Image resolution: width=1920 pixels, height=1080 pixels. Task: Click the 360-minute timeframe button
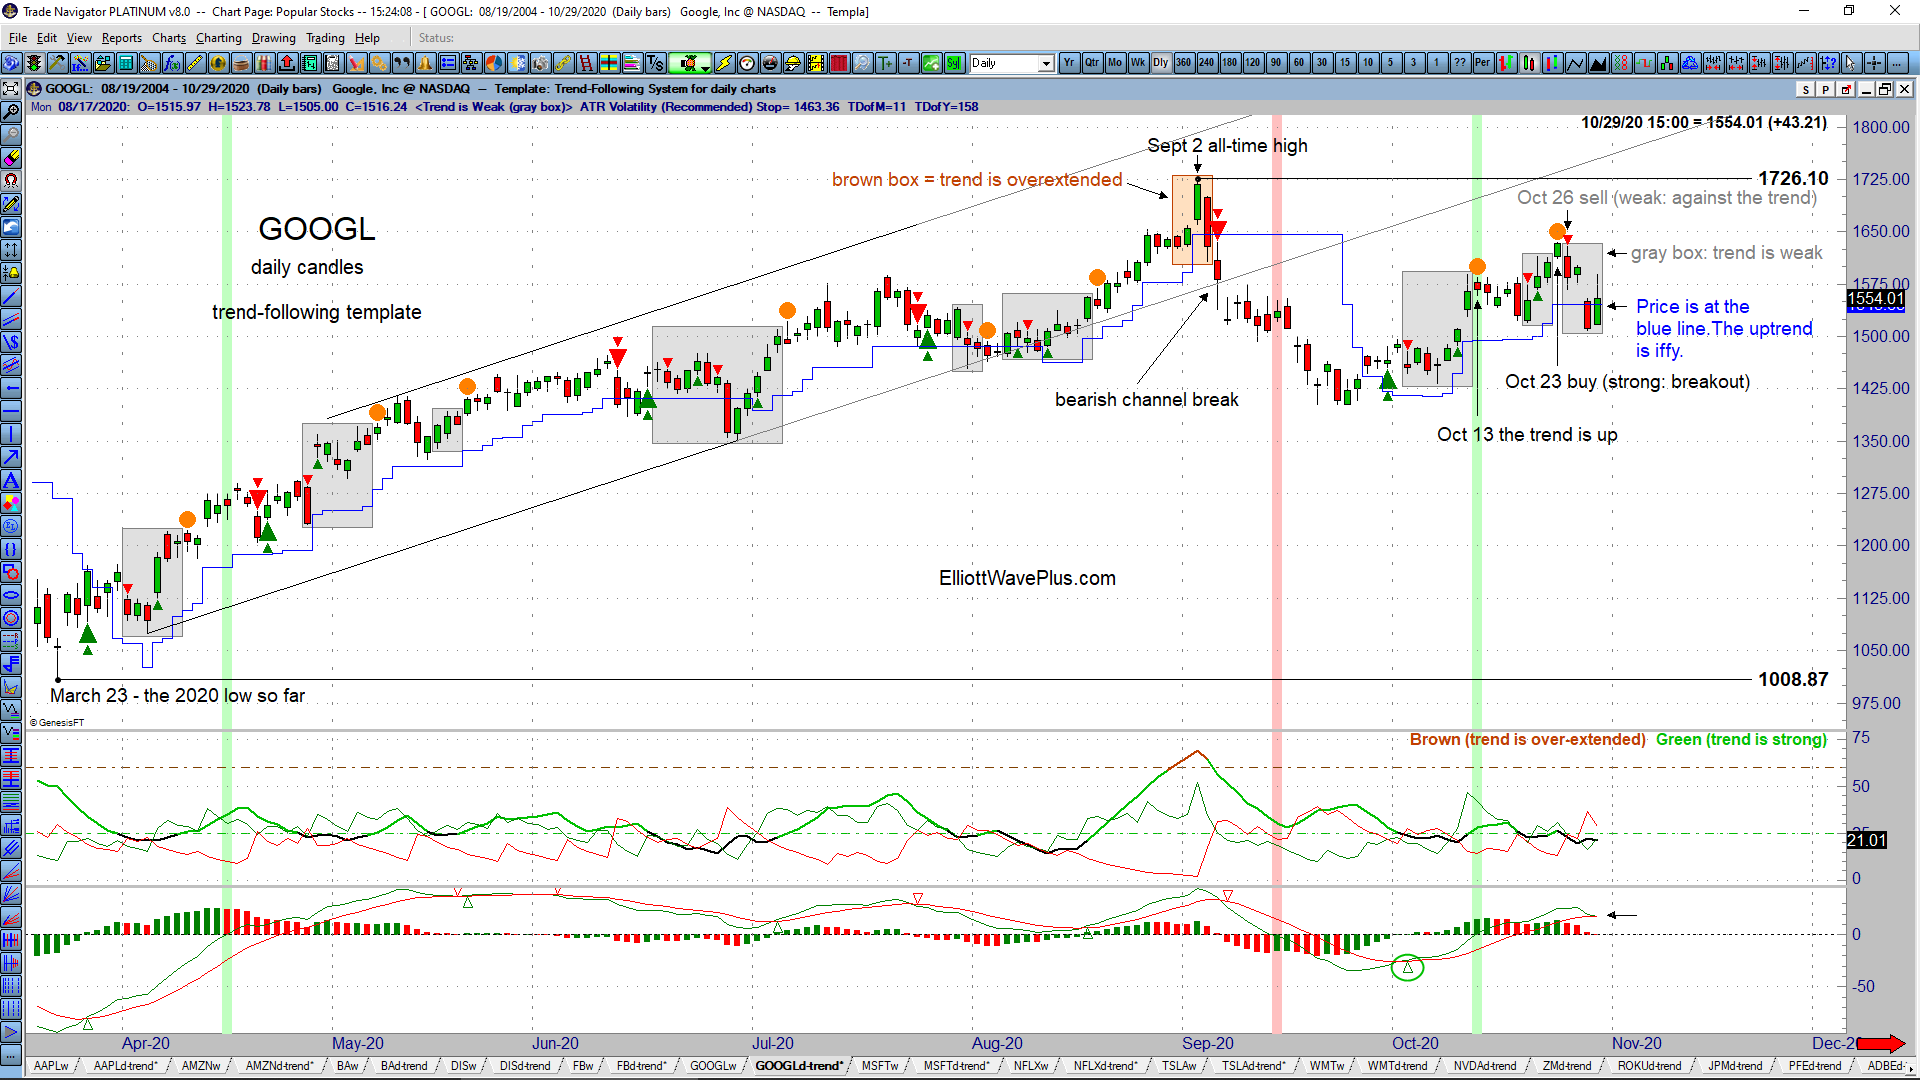point(1183,62)
